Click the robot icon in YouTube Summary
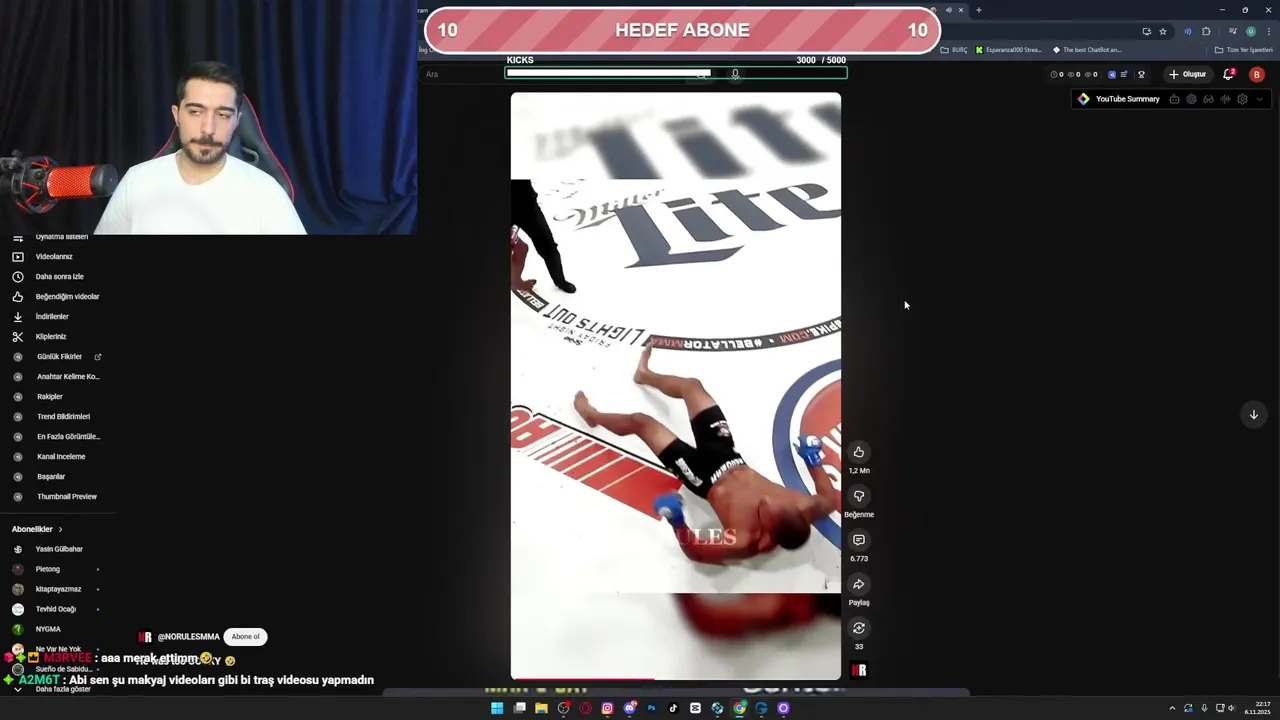The width and height of the screenshot is (1280, 720). pyautogui.click(x=1174, y=99)
